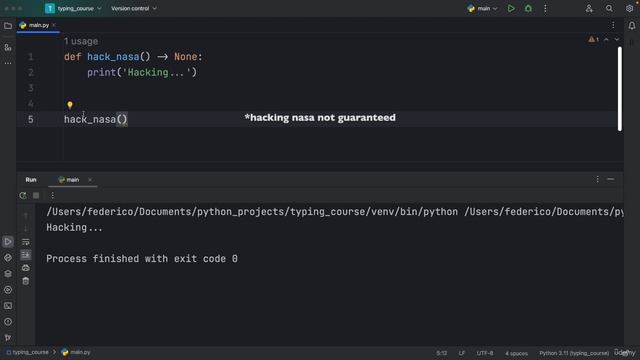
Task: Click the Python 3.11 interpreter status widget
Action: [573, 353]
